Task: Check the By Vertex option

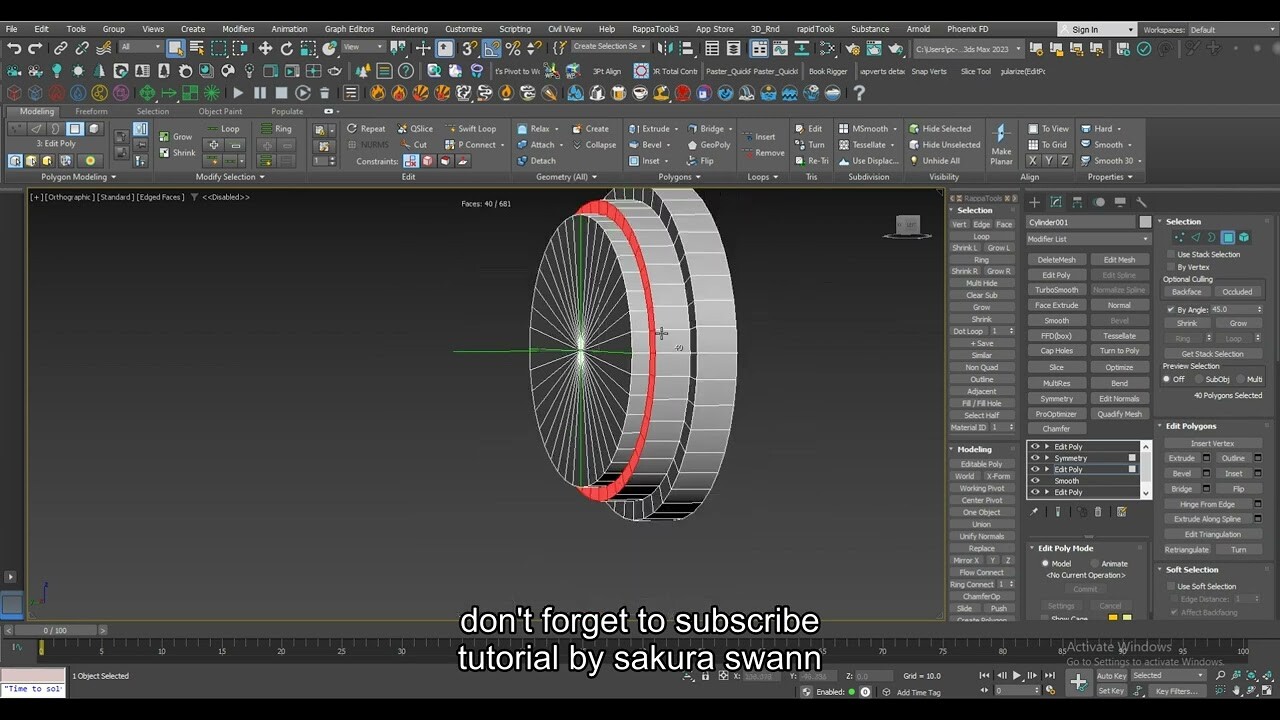Action: click(1170, 267)
